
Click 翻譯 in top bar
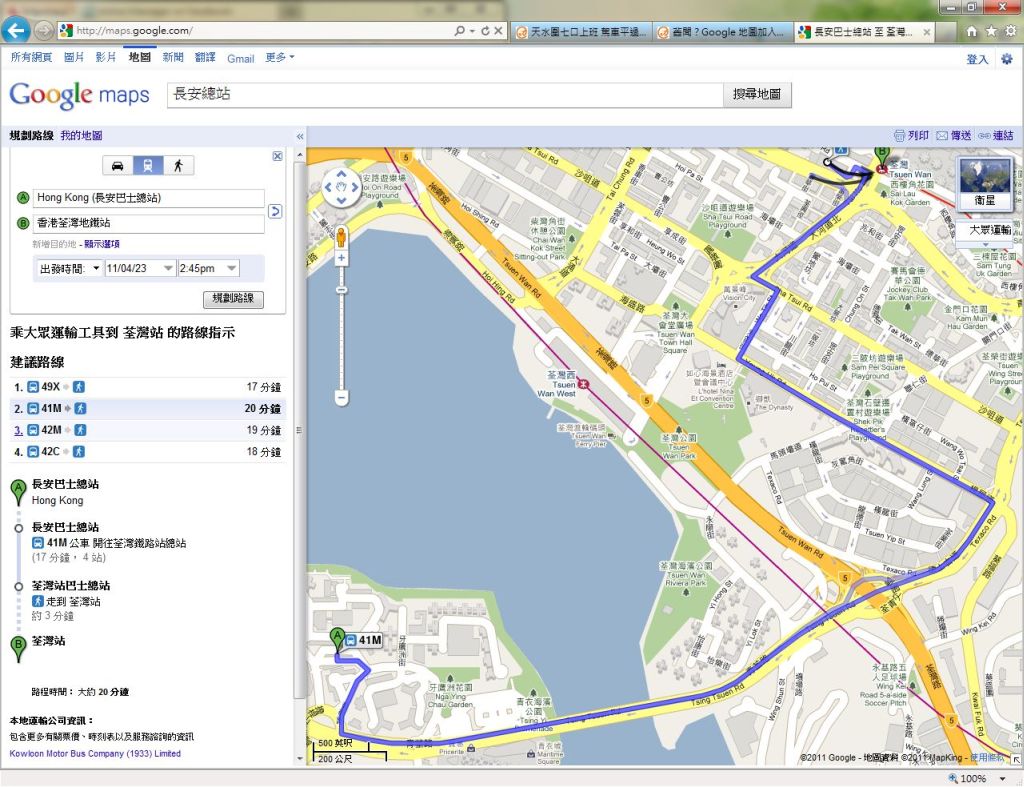[205, 57]
